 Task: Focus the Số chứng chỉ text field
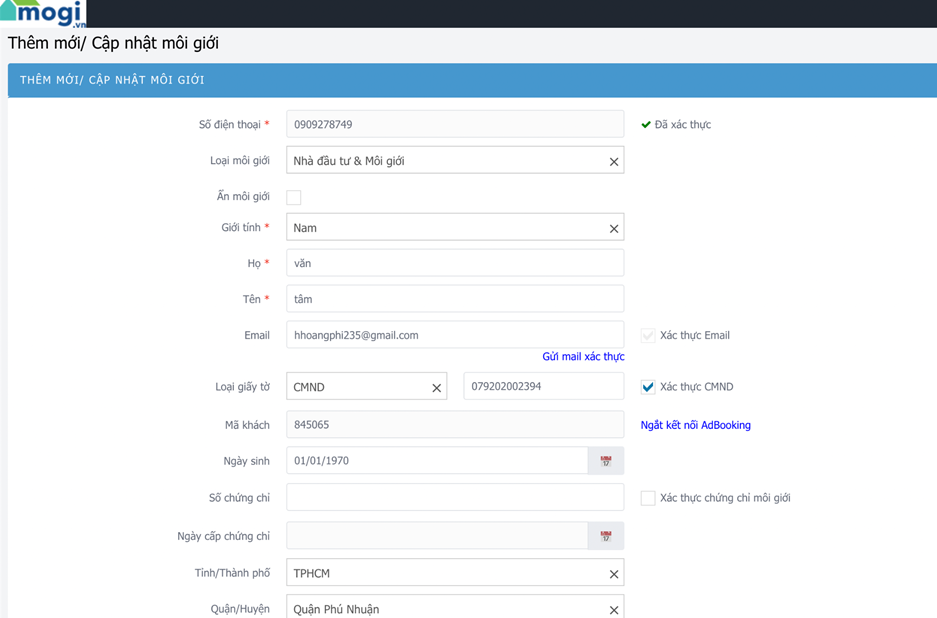click(x=455, y=498)
